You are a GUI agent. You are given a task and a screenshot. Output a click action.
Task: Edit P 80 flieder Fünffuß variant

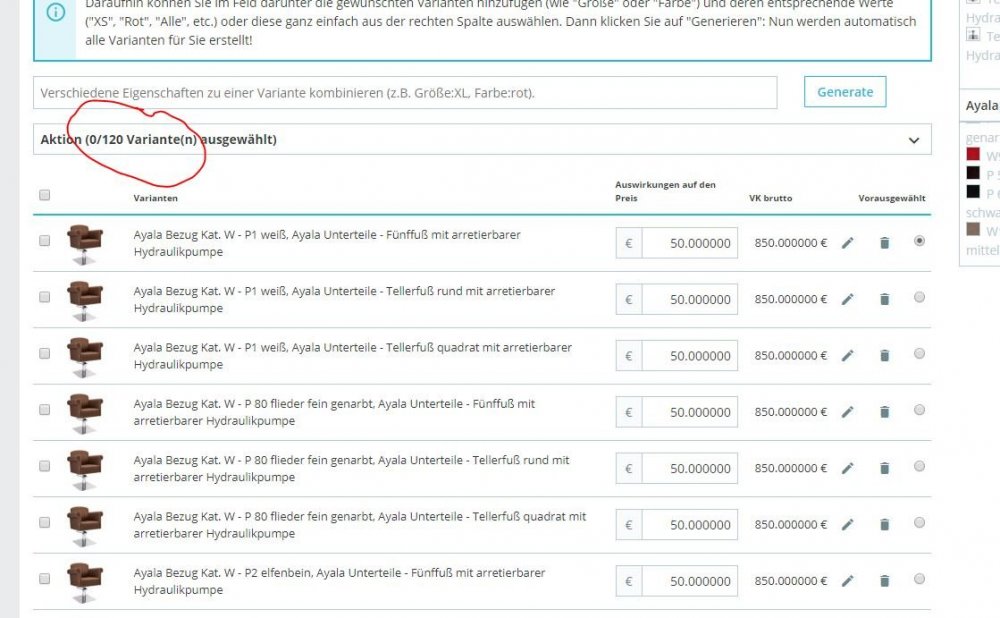(847, 412)
